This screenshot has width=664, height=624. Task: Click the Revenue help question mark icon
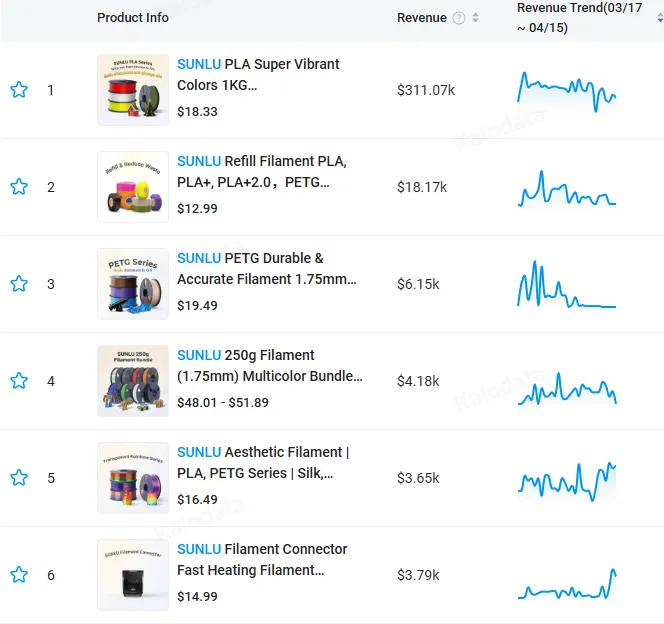point(459,18)
